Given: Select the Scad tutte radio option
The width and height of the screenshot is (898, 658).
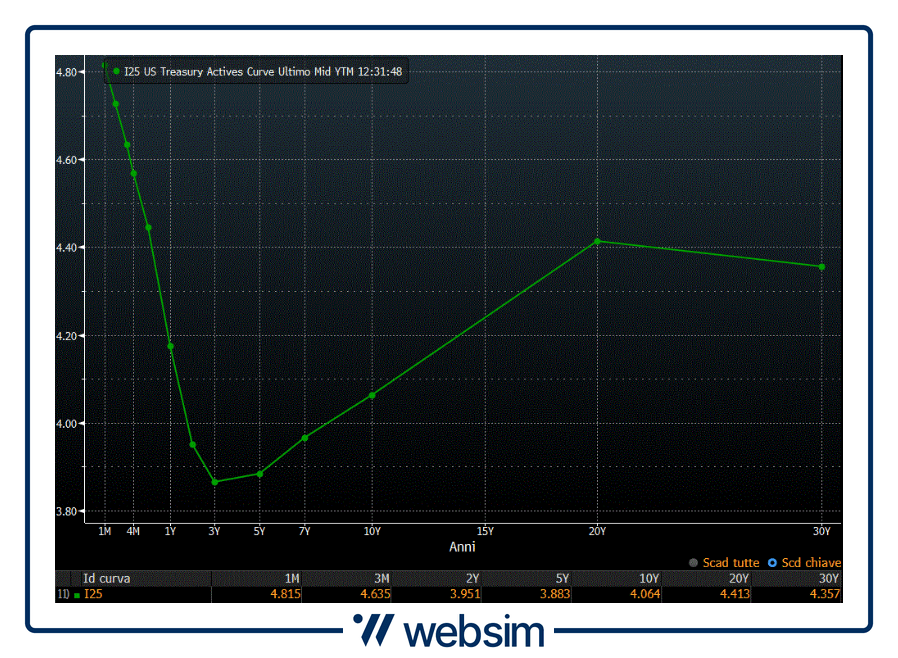Looking at the screenshot, I should 694,563.
